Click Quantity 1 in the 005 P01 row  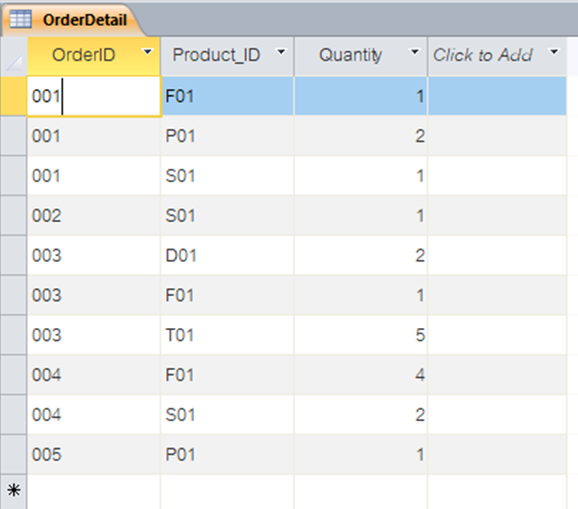(361, 454)
